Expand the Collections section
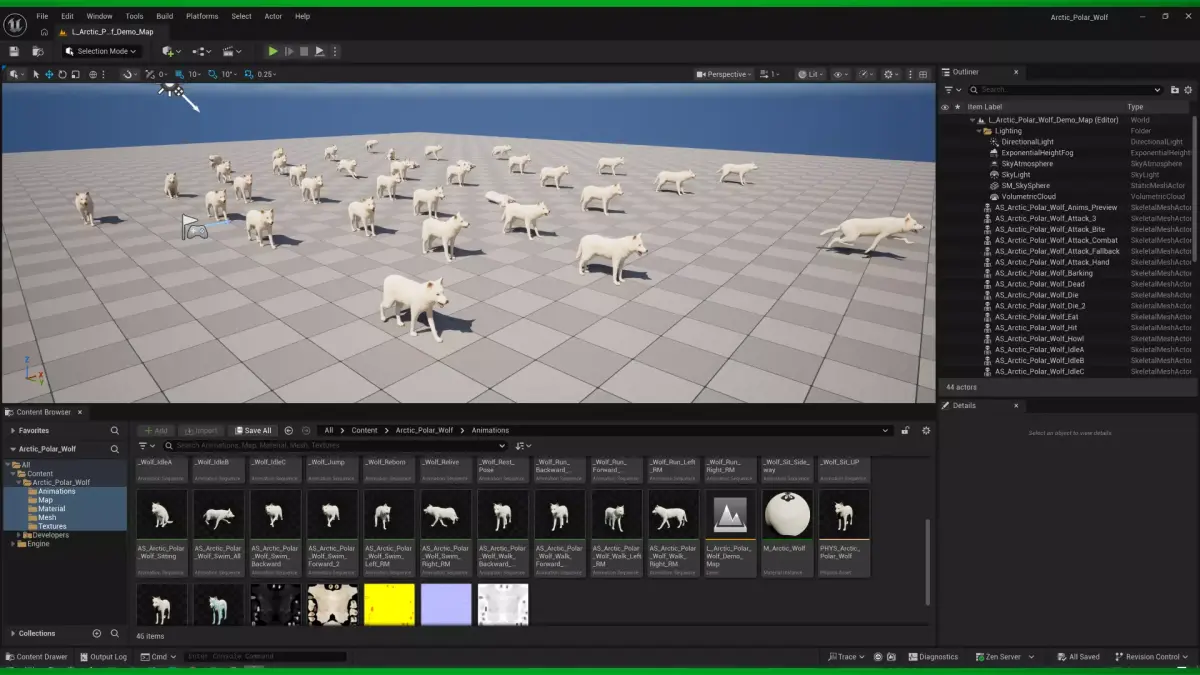This screenshot has height=675, width=1200. click(x=12, y=633)
